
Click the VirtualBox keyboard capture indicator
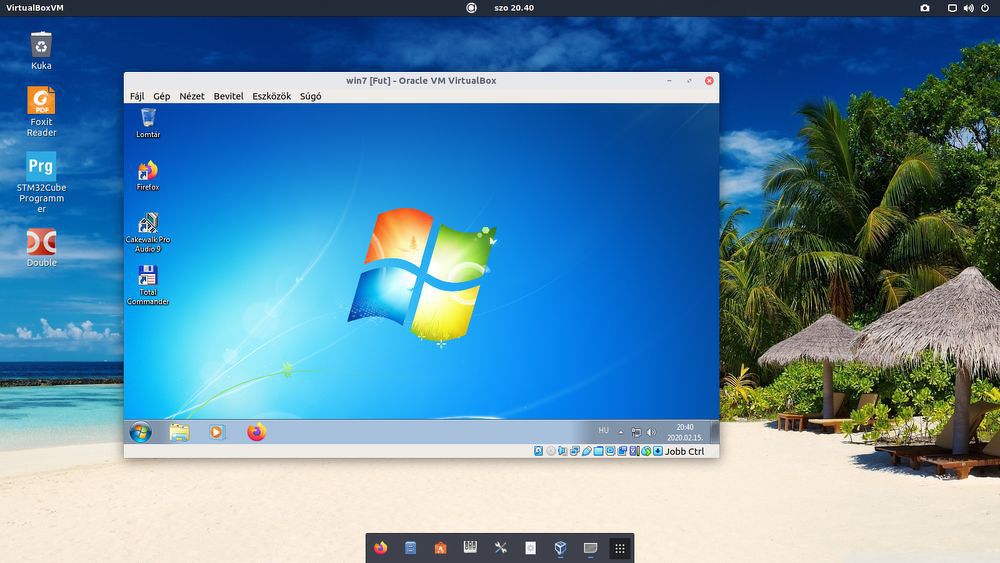tap(658, 451)
